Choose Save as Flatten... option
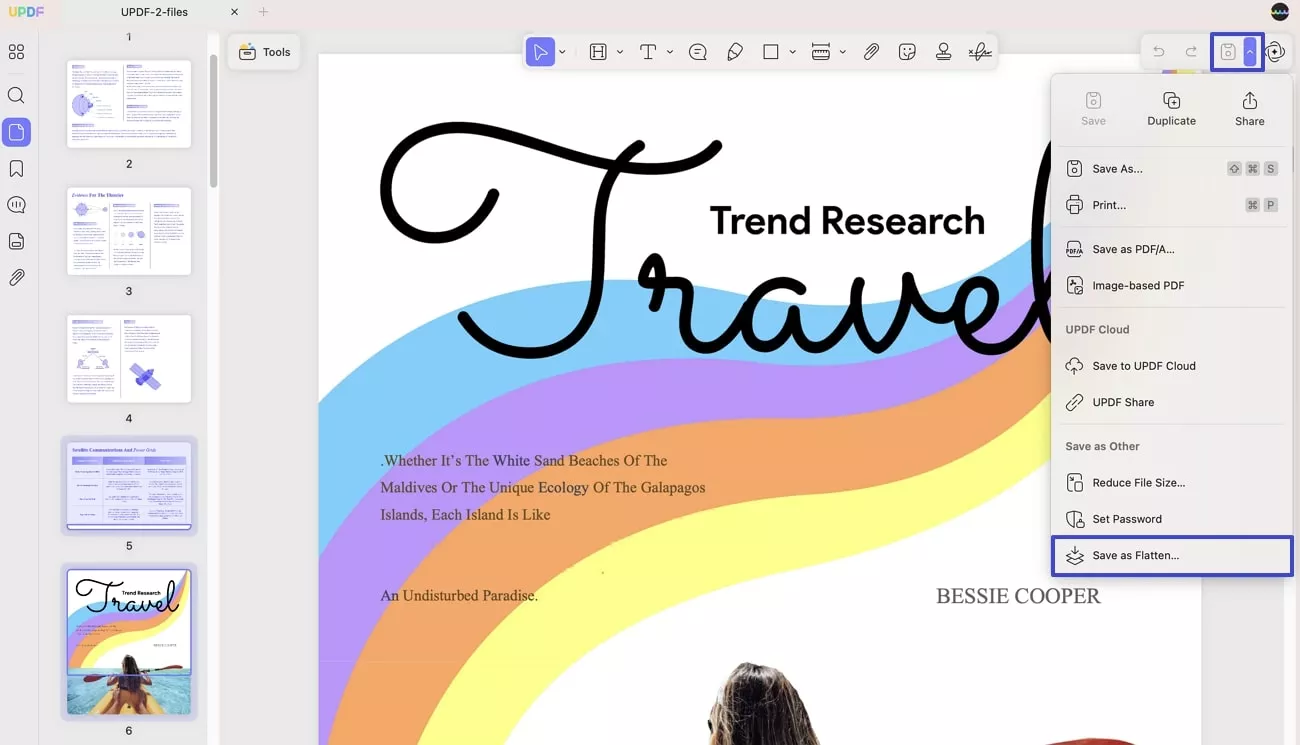The width and height of the screenshot is (1300, 745). pos(1171,555)
